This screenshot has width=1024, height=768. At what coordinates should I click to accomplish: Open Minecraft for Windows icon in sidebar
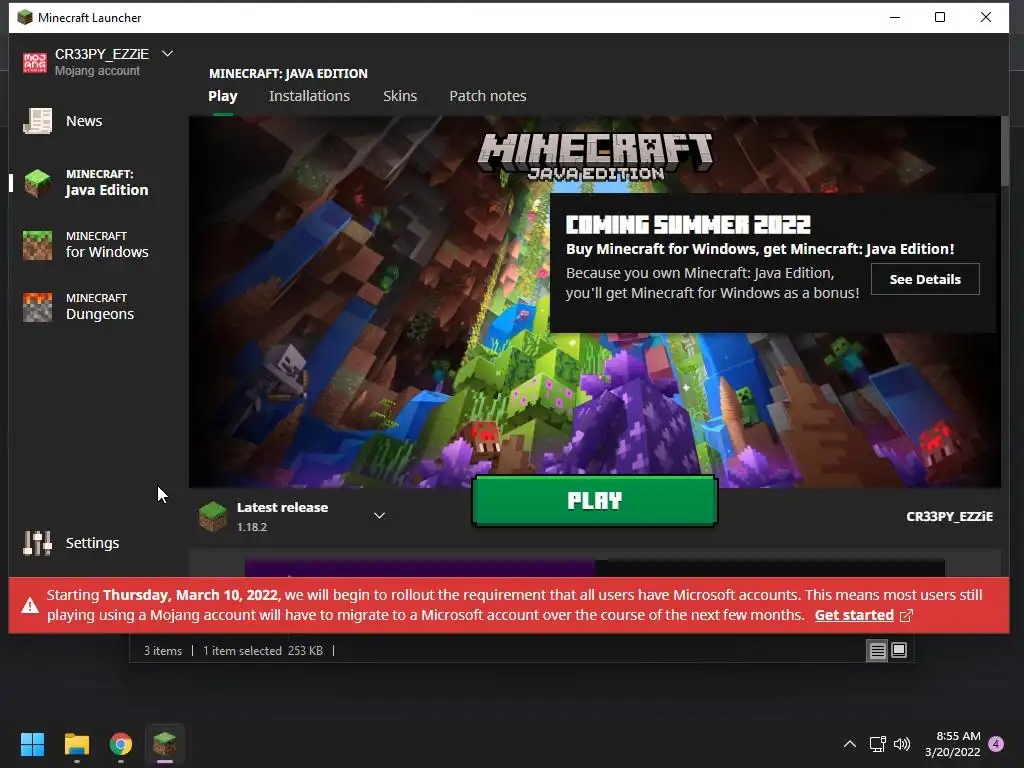(37, 245)
